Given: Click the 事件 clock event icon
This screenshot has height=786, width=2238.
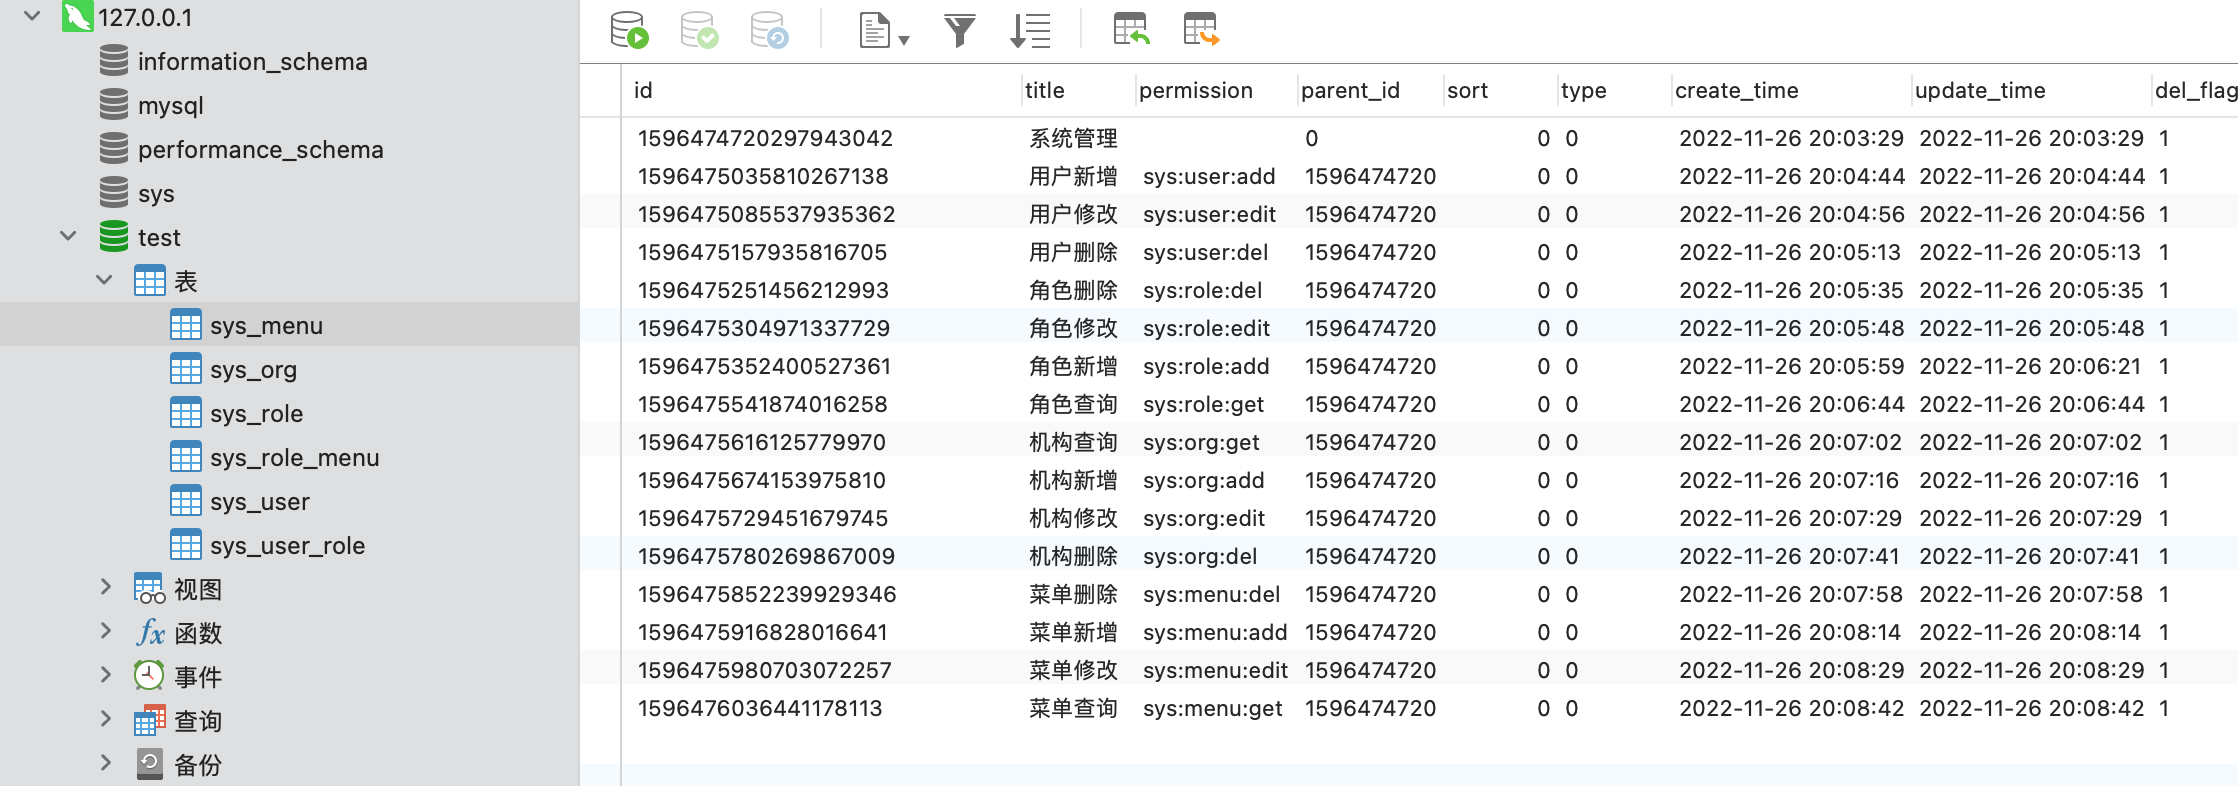Looking at the screenshot, I should (x=149, y=676).
